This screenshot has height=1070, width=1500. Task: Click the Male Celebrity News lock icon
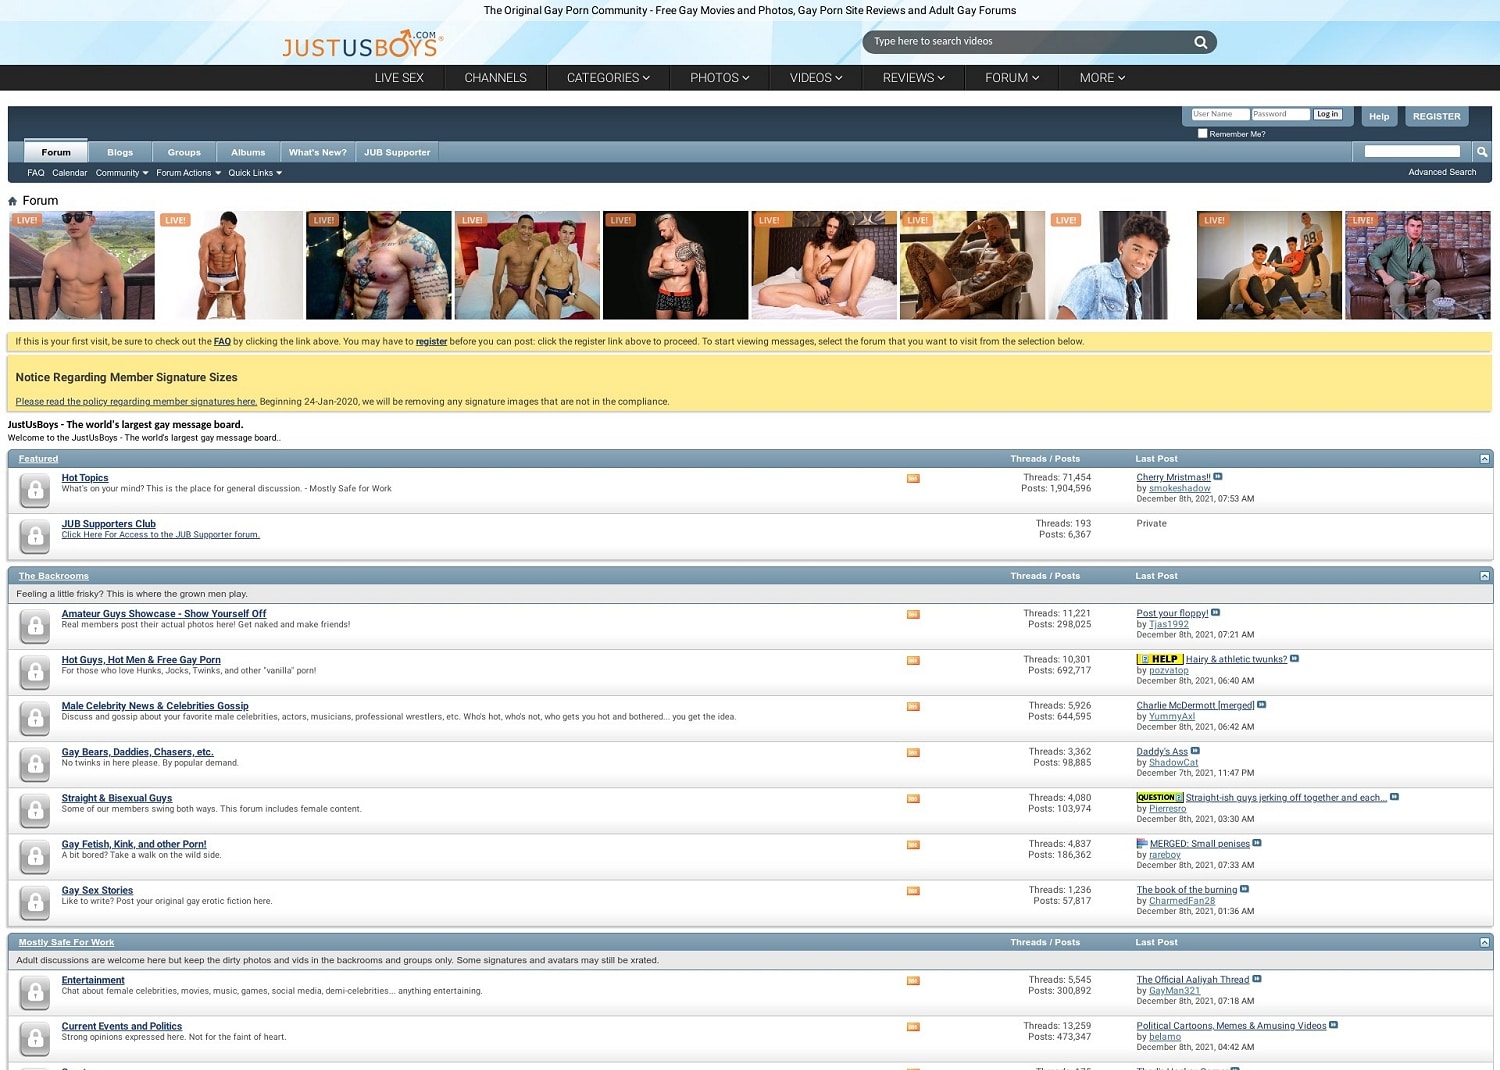(35, 718)
